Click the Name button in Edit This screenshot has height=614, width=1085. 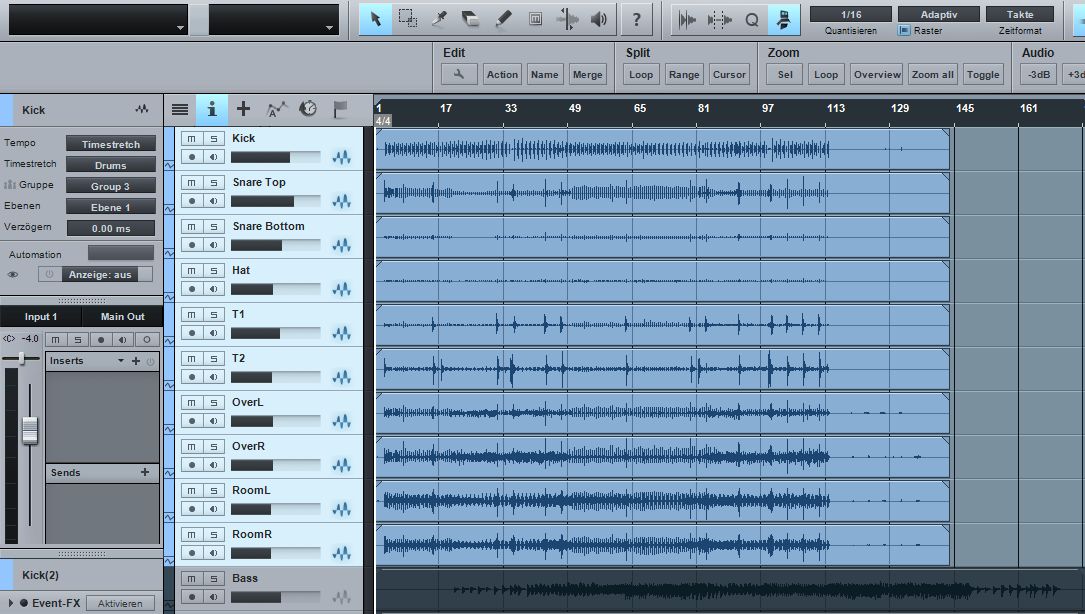pyautogui.click(x=545, y=74)
